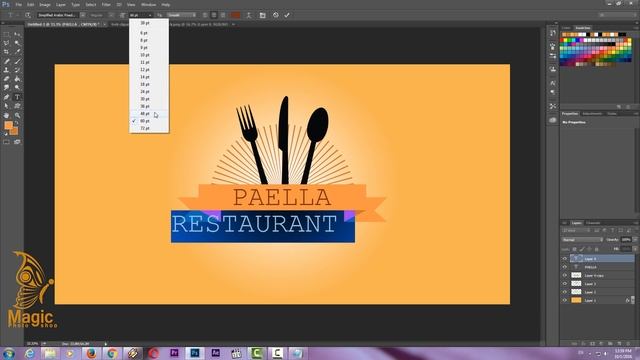Select the Crop tool
This screenshot has height=360, width=640.
click(x=7, y=52)
